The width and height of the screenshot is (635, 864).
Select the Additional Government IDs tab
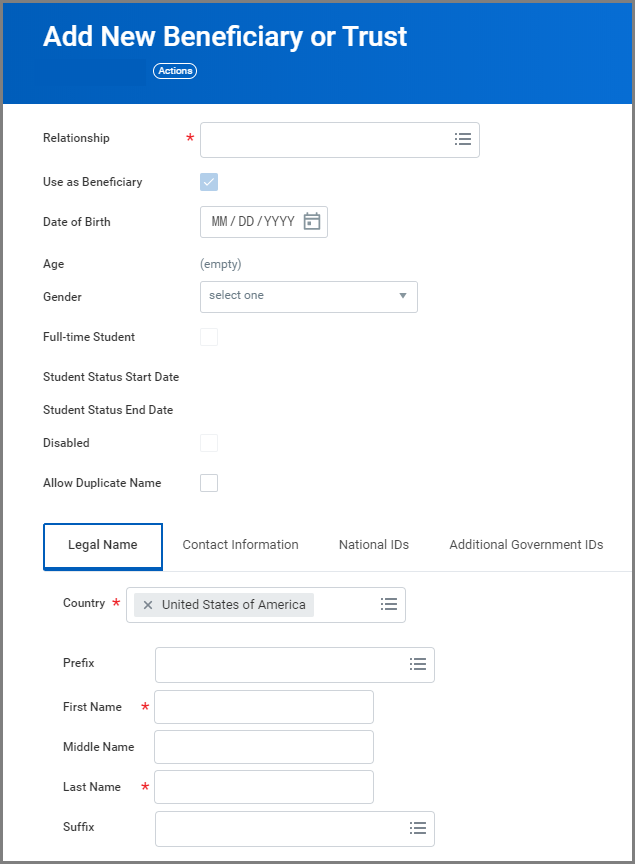pos(526,545)
